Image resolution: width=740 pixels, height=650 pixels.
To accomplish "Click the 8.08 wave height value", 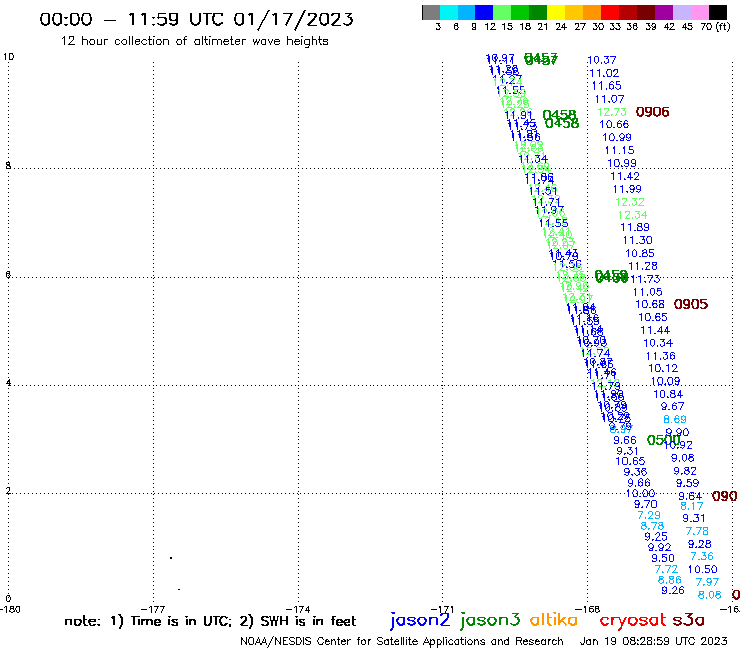I will tap(710, 595).
